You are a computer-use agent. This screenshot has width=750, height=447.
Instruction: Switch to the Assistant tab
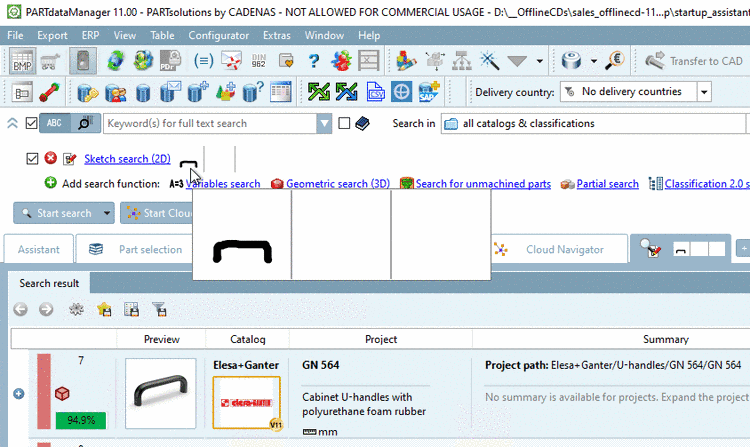click(39, 249)
